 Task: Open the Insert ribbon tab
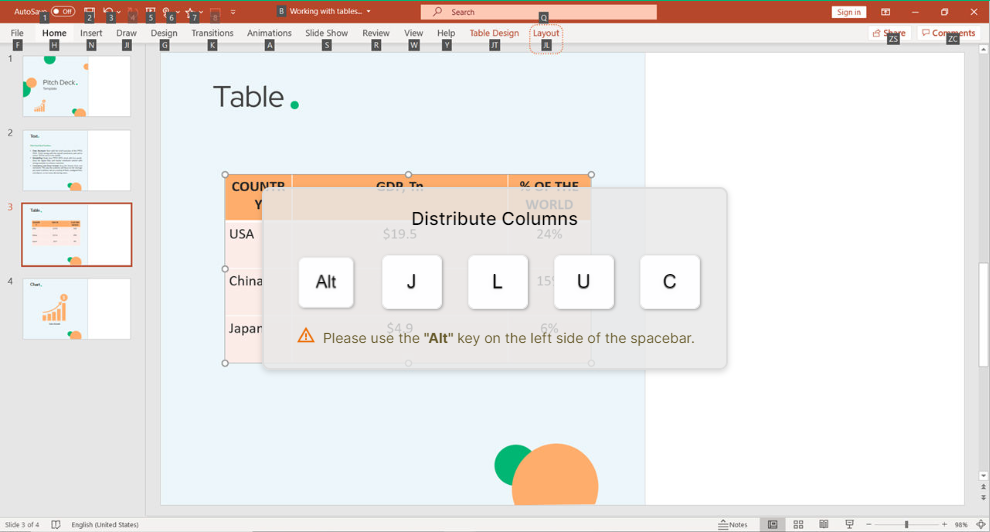91,33
